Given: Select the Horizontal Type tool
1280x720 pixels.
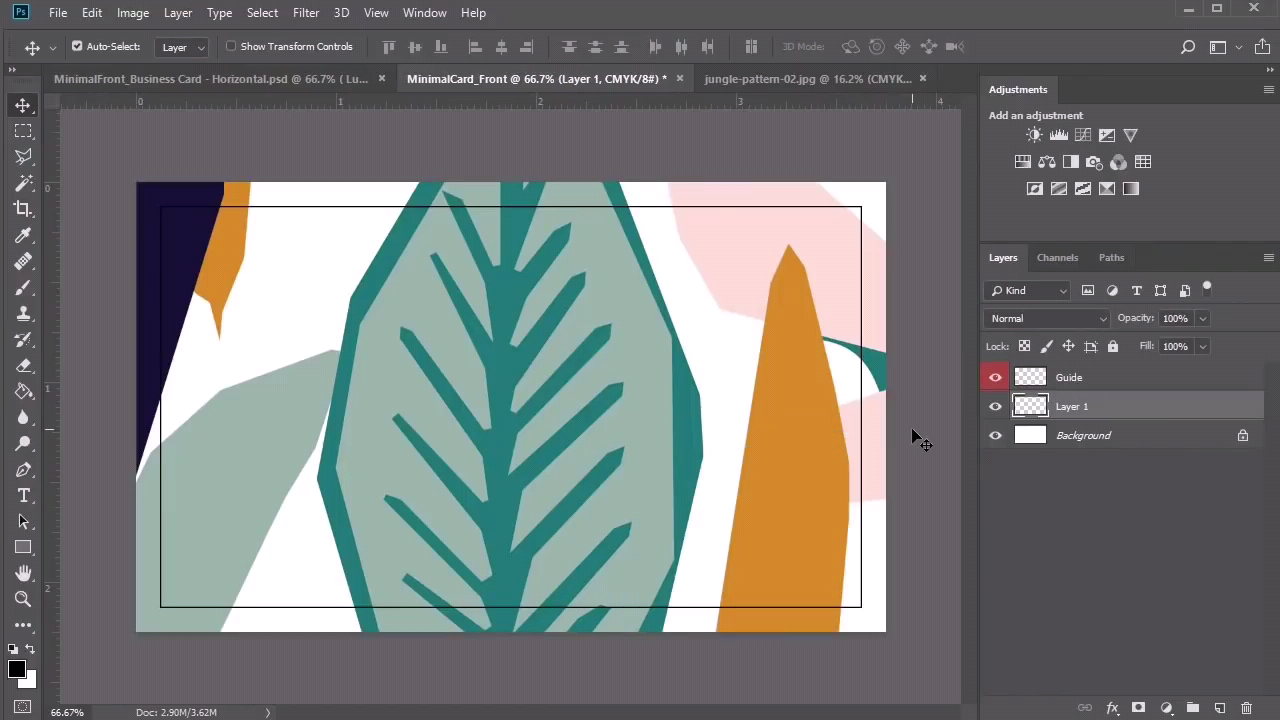Looking at the screenshot, I should point(23,495).
